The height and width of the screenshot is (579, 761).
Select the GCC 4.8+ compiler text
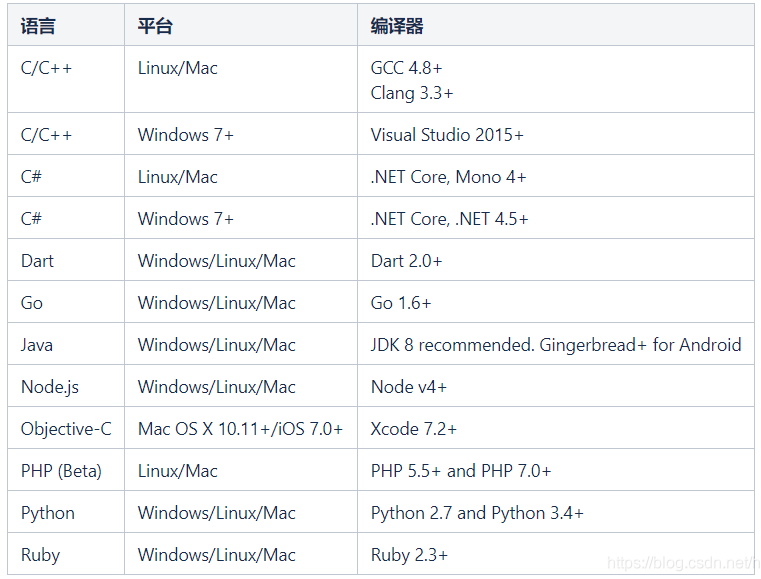(x=406, y=68)
